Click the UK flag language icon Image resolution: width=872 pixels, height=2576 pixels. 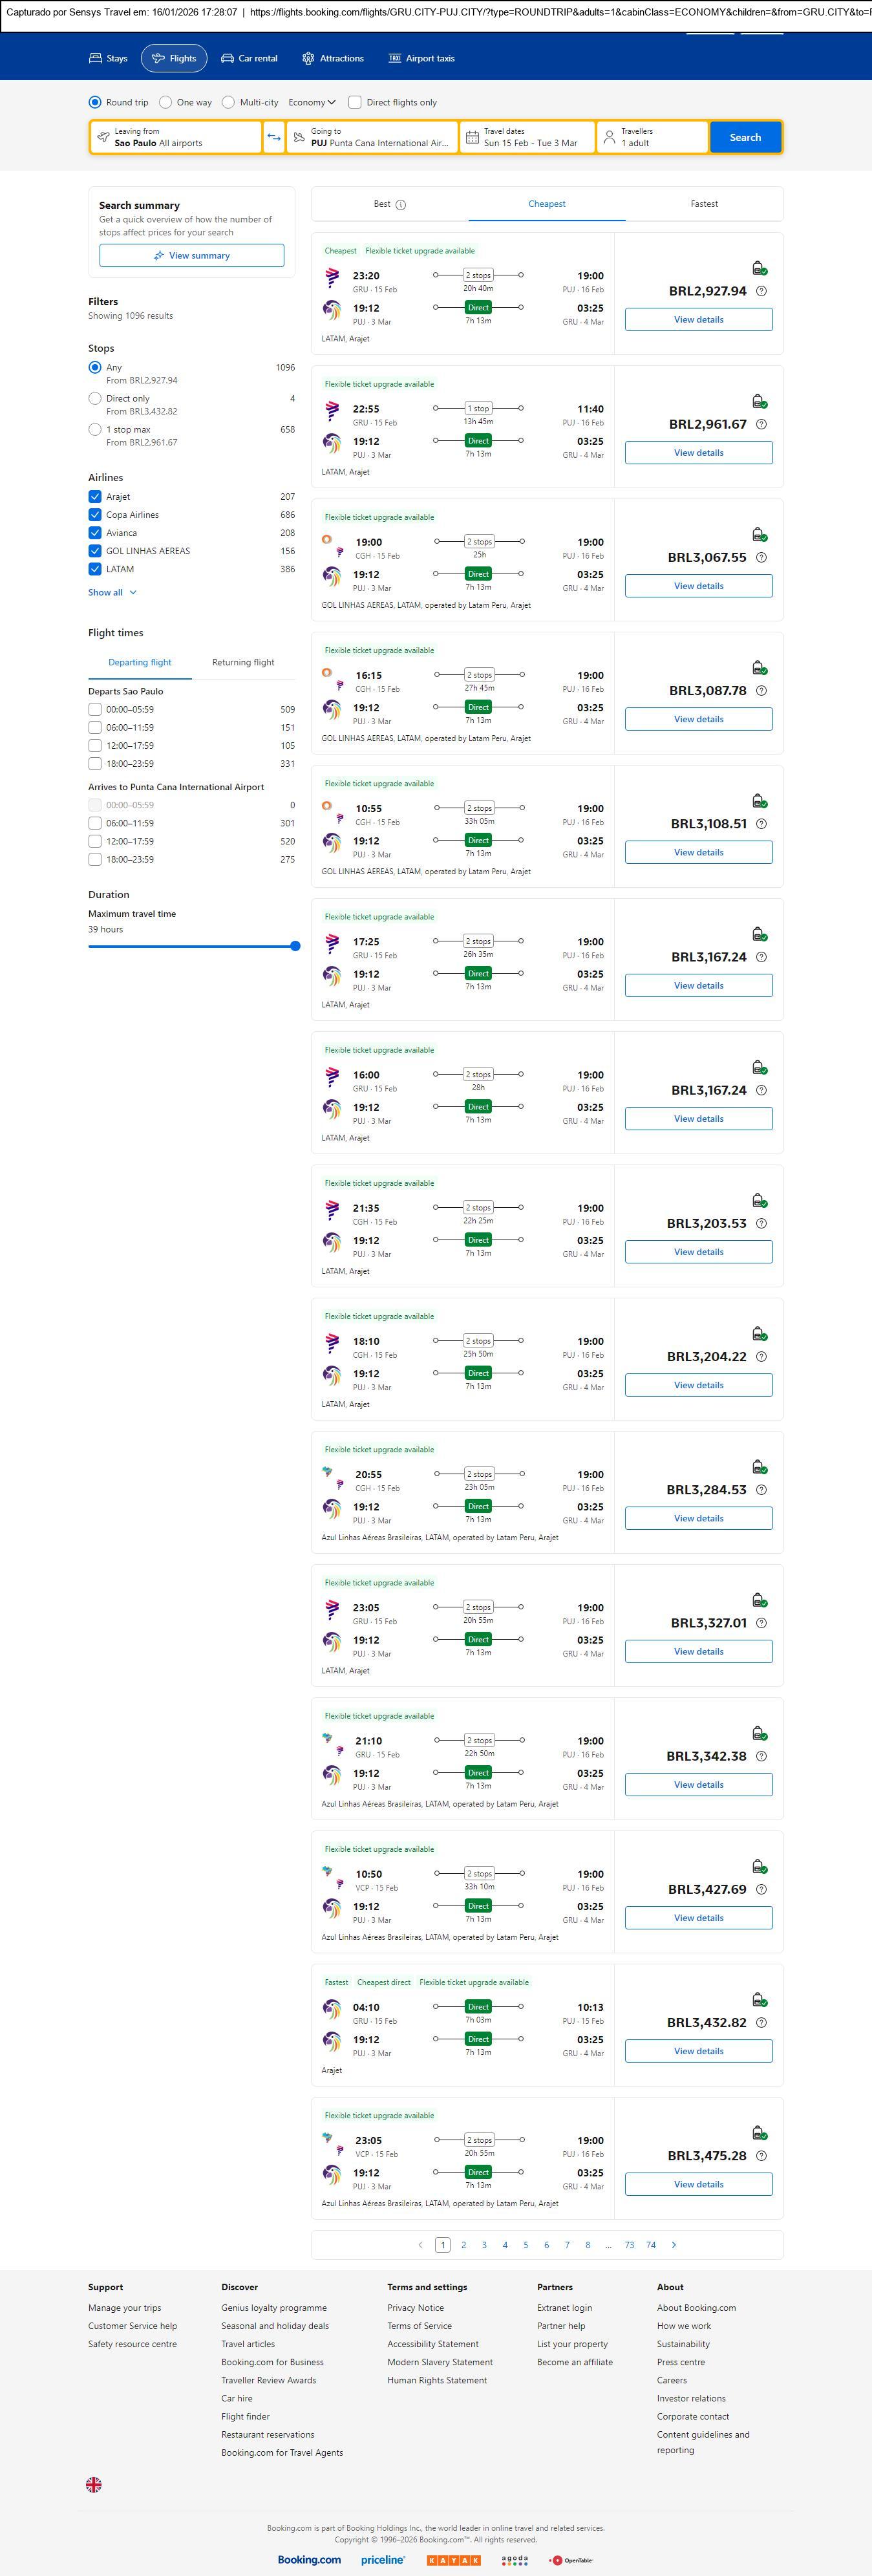(x=94, y=2483)
